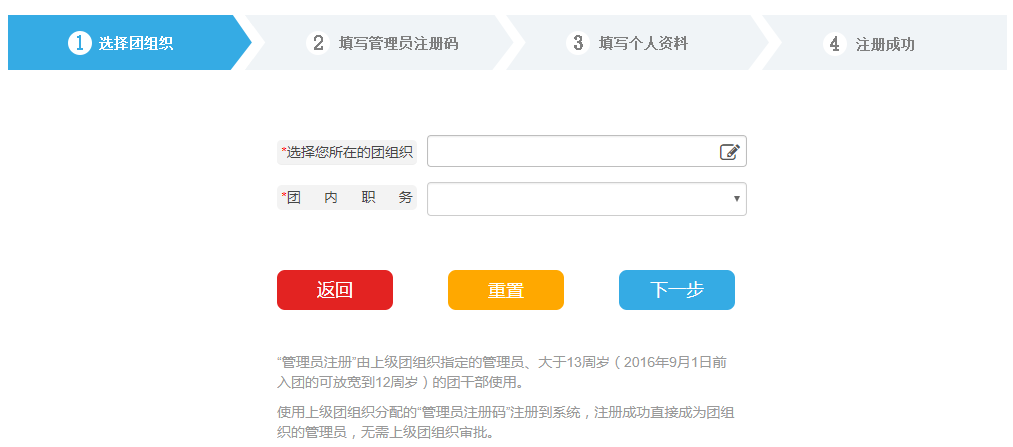Switch to the 选择团组织 step tab label
Viewport: 1013px width, 447px height.
pos(136,44)
